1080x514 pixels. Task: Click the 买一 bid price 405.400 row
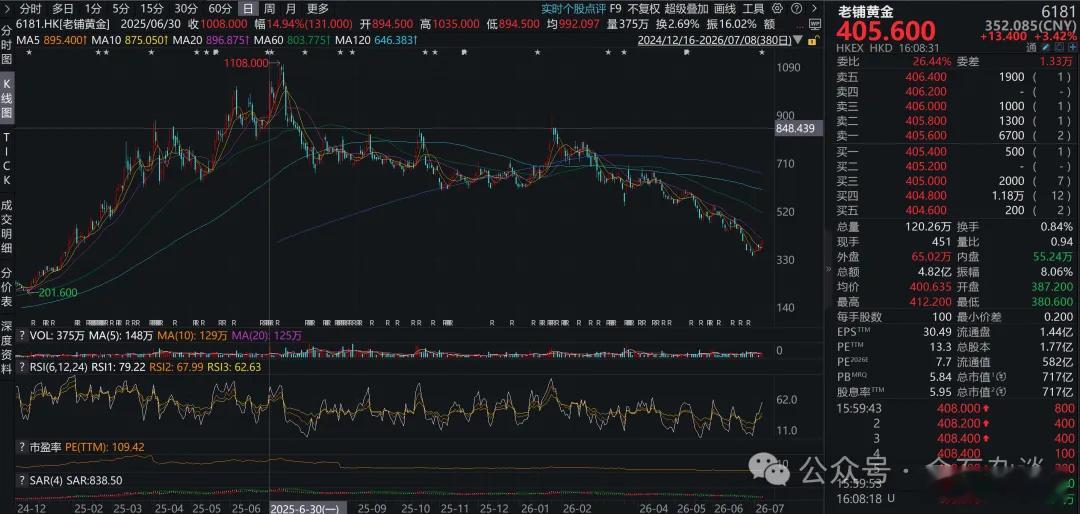click(x=952, y=151)
